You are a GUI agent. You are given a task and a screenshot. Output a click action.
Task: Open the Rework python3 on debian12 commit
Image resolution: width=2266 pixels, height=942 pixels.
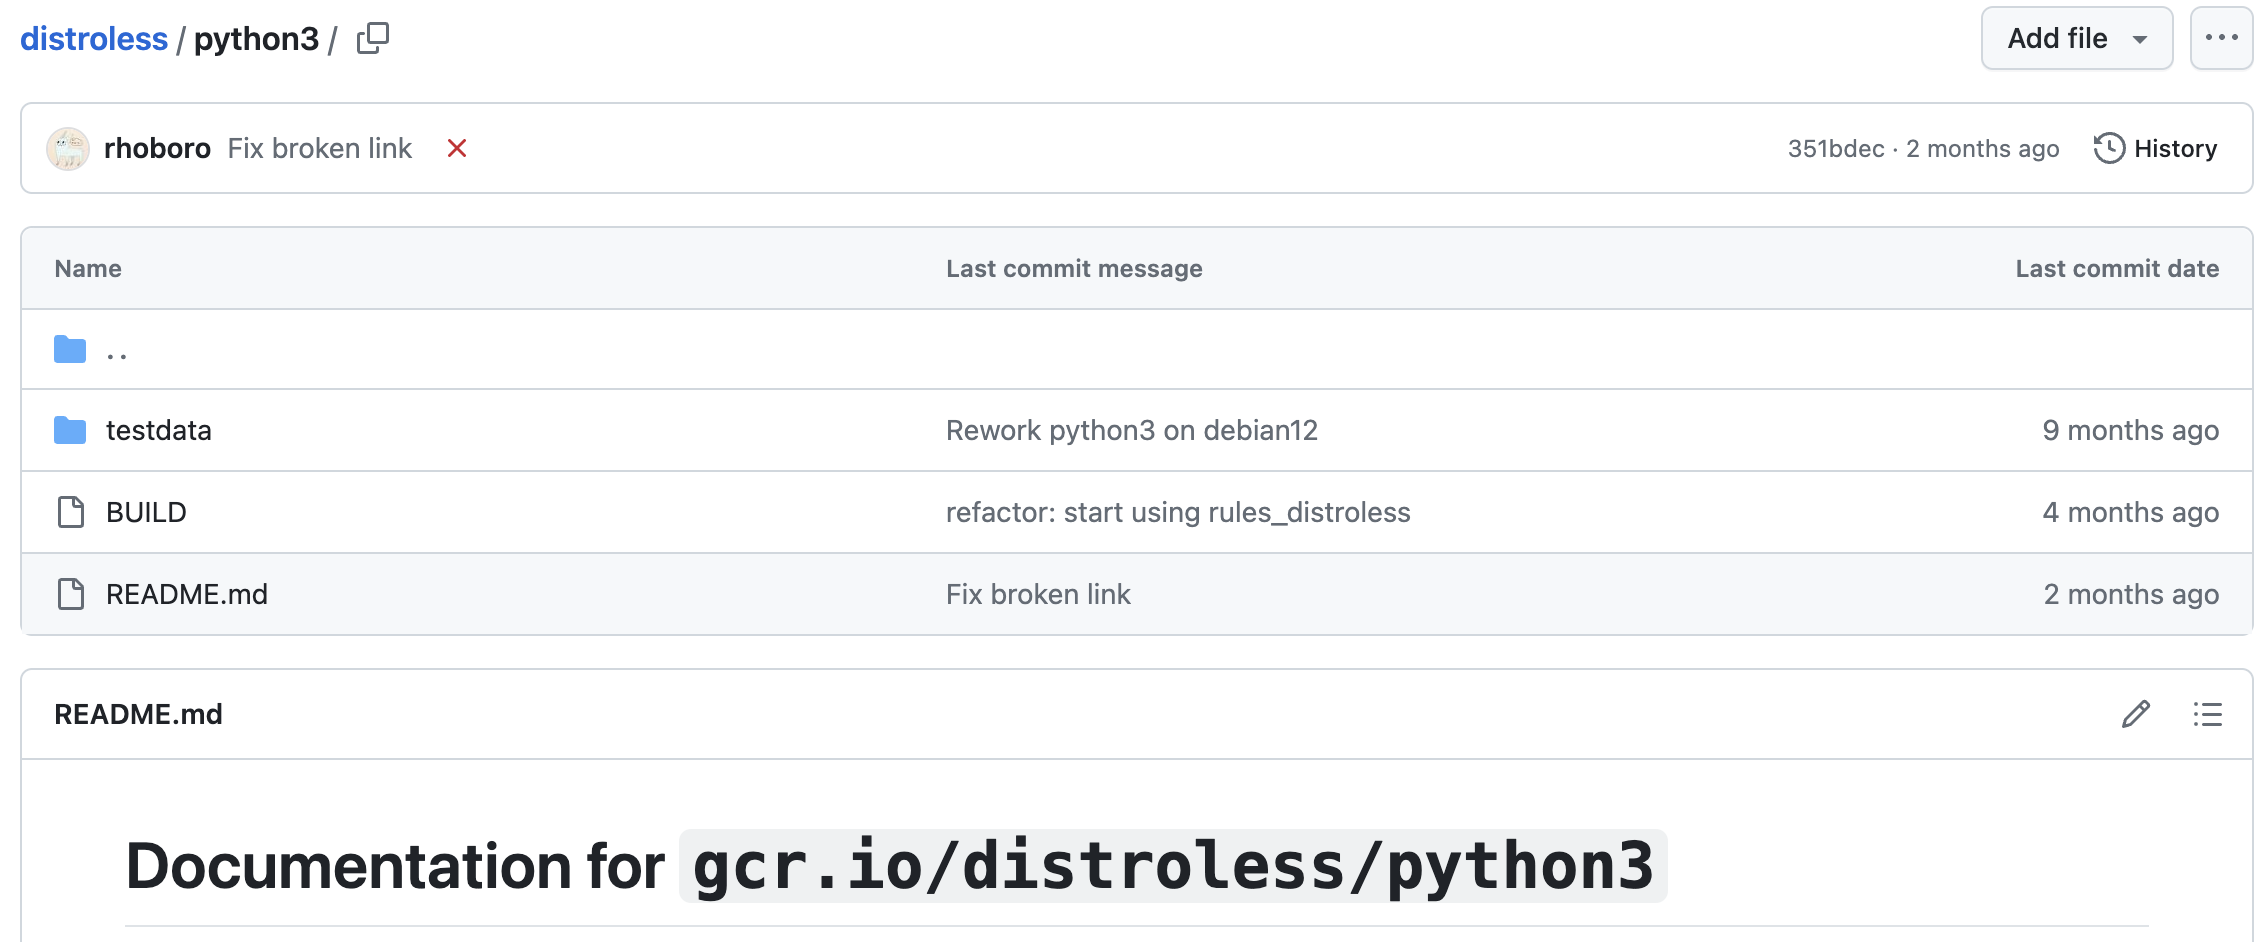1132,430
